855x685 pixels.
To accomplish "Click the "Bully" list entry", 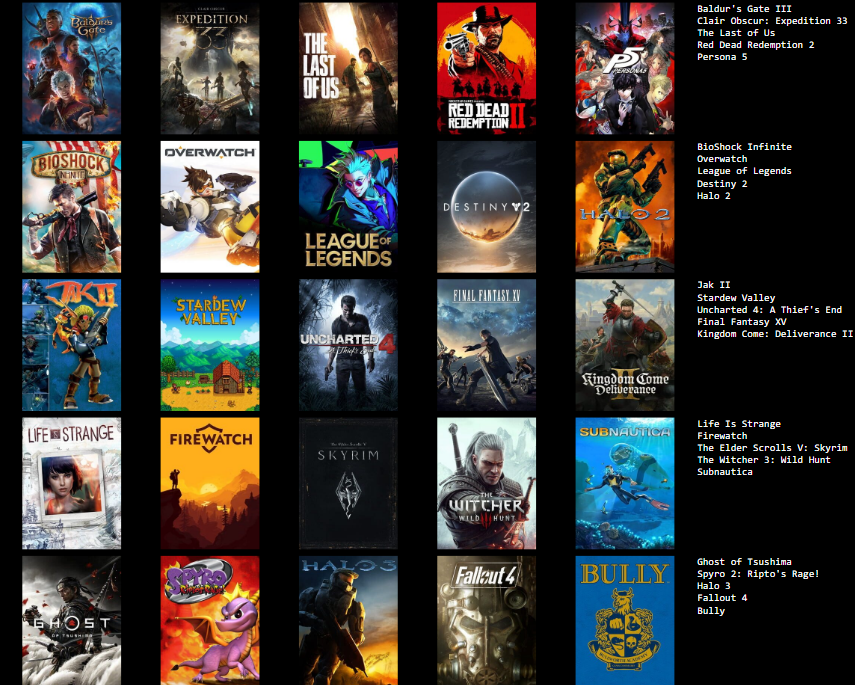I will tap(711, 611).
